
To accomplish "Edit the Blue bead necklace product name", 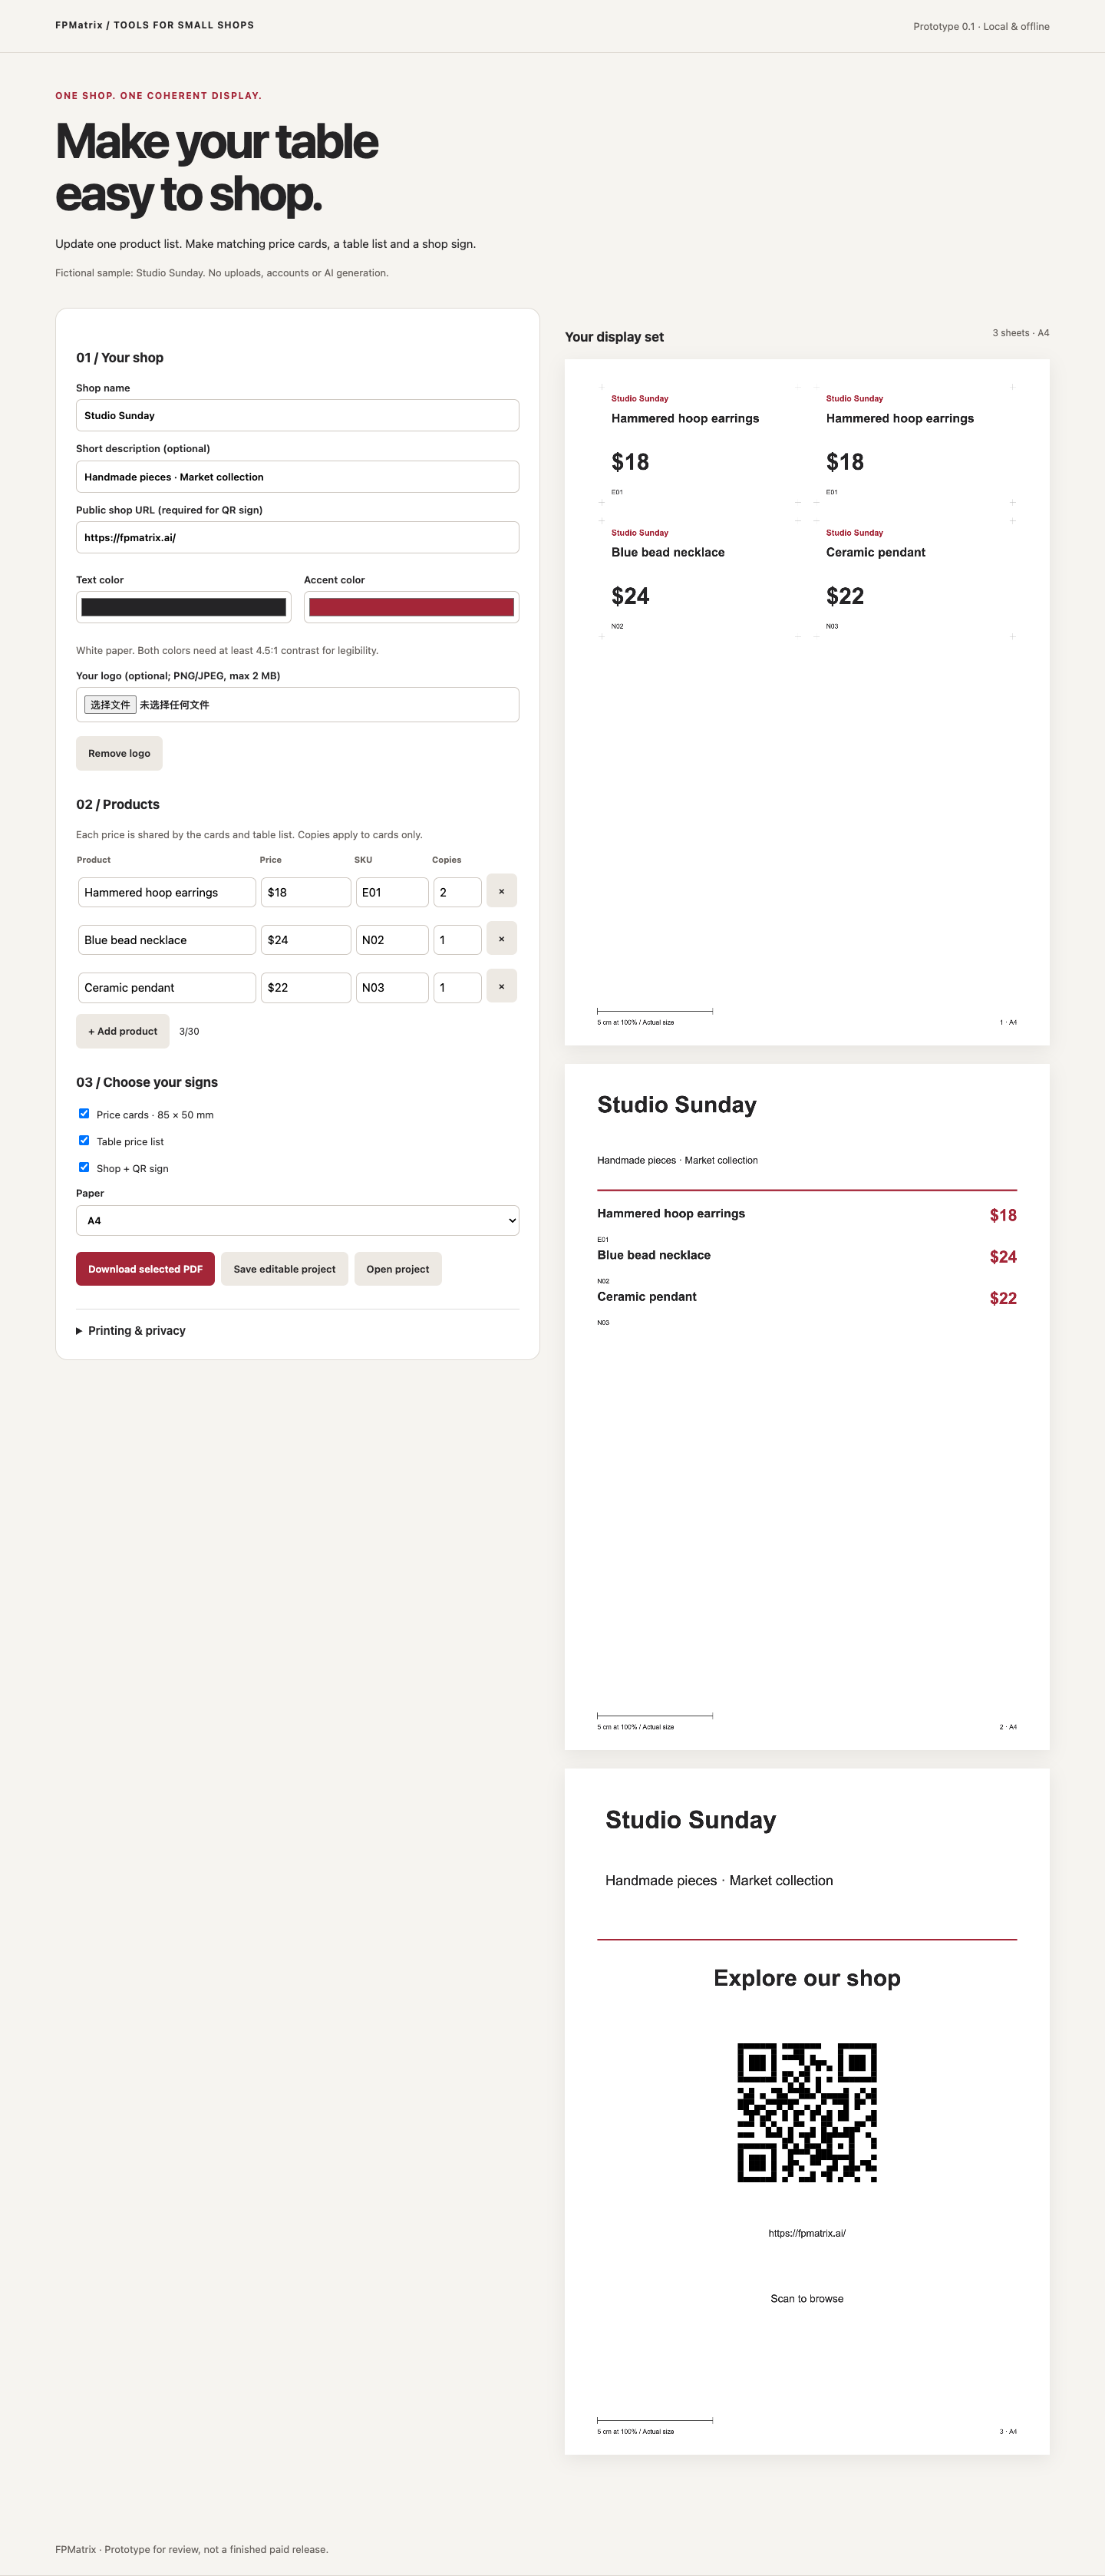I will coord(167,940).
